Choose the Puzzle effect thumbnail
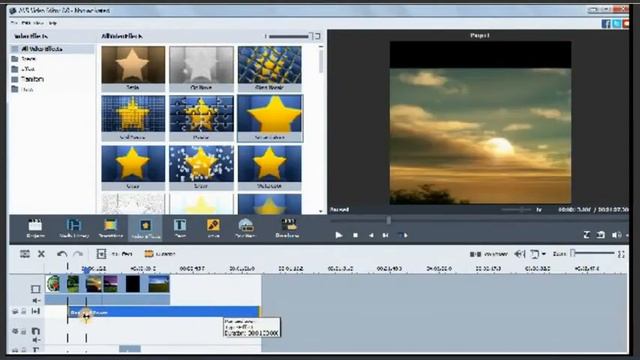Viewport: 640px width, 360px height. pos(201,118)
